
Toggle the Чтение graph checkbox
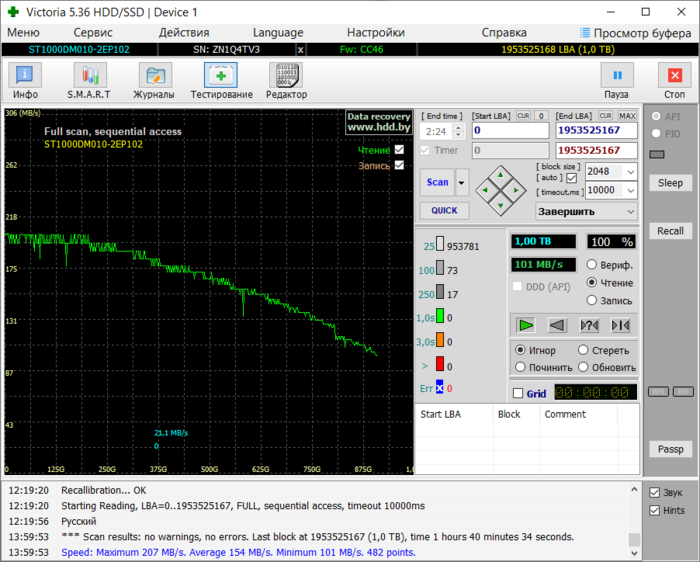pyautogui.click(x=400, y=150)
